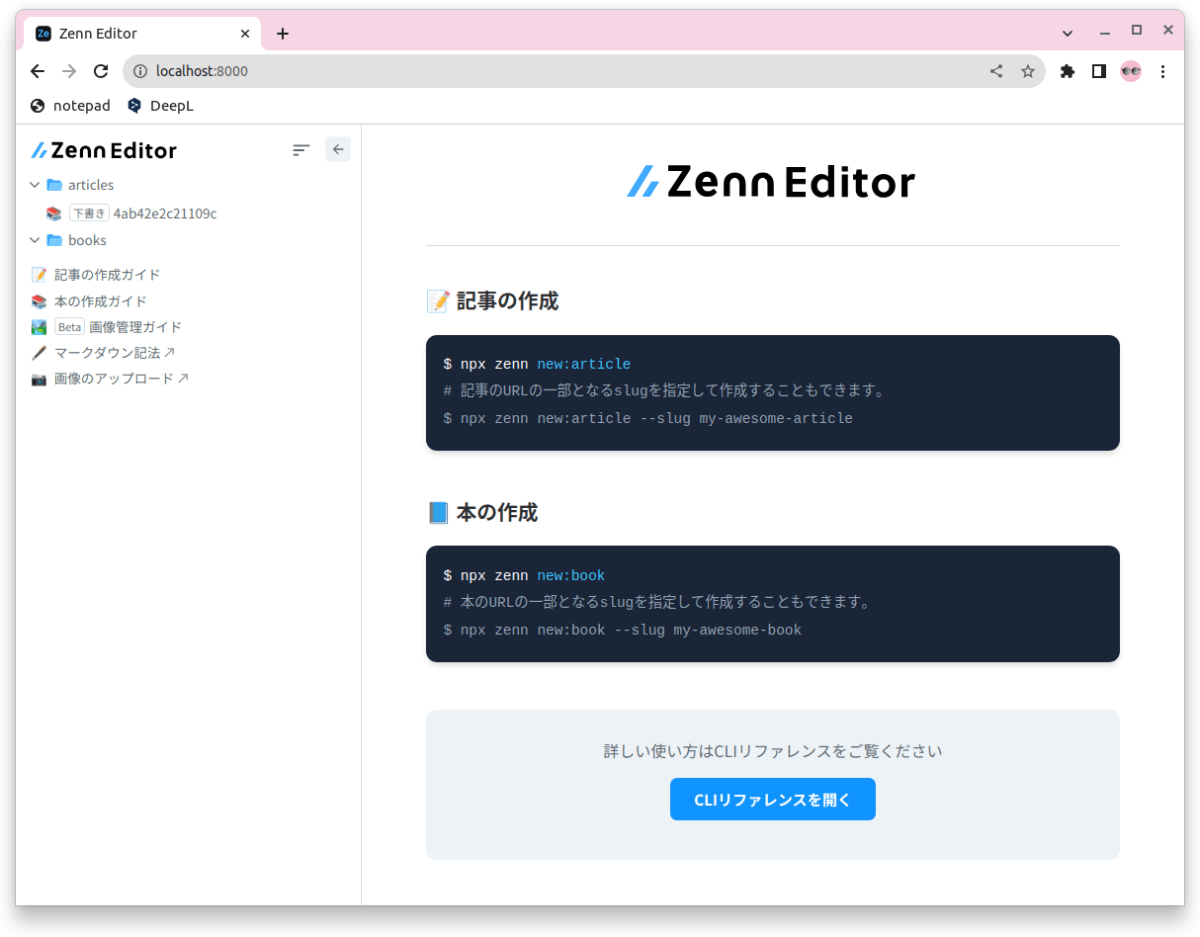
Task: Click the books emoji beside 4ab42e2c21109c
Action: [x=54, y=213]
